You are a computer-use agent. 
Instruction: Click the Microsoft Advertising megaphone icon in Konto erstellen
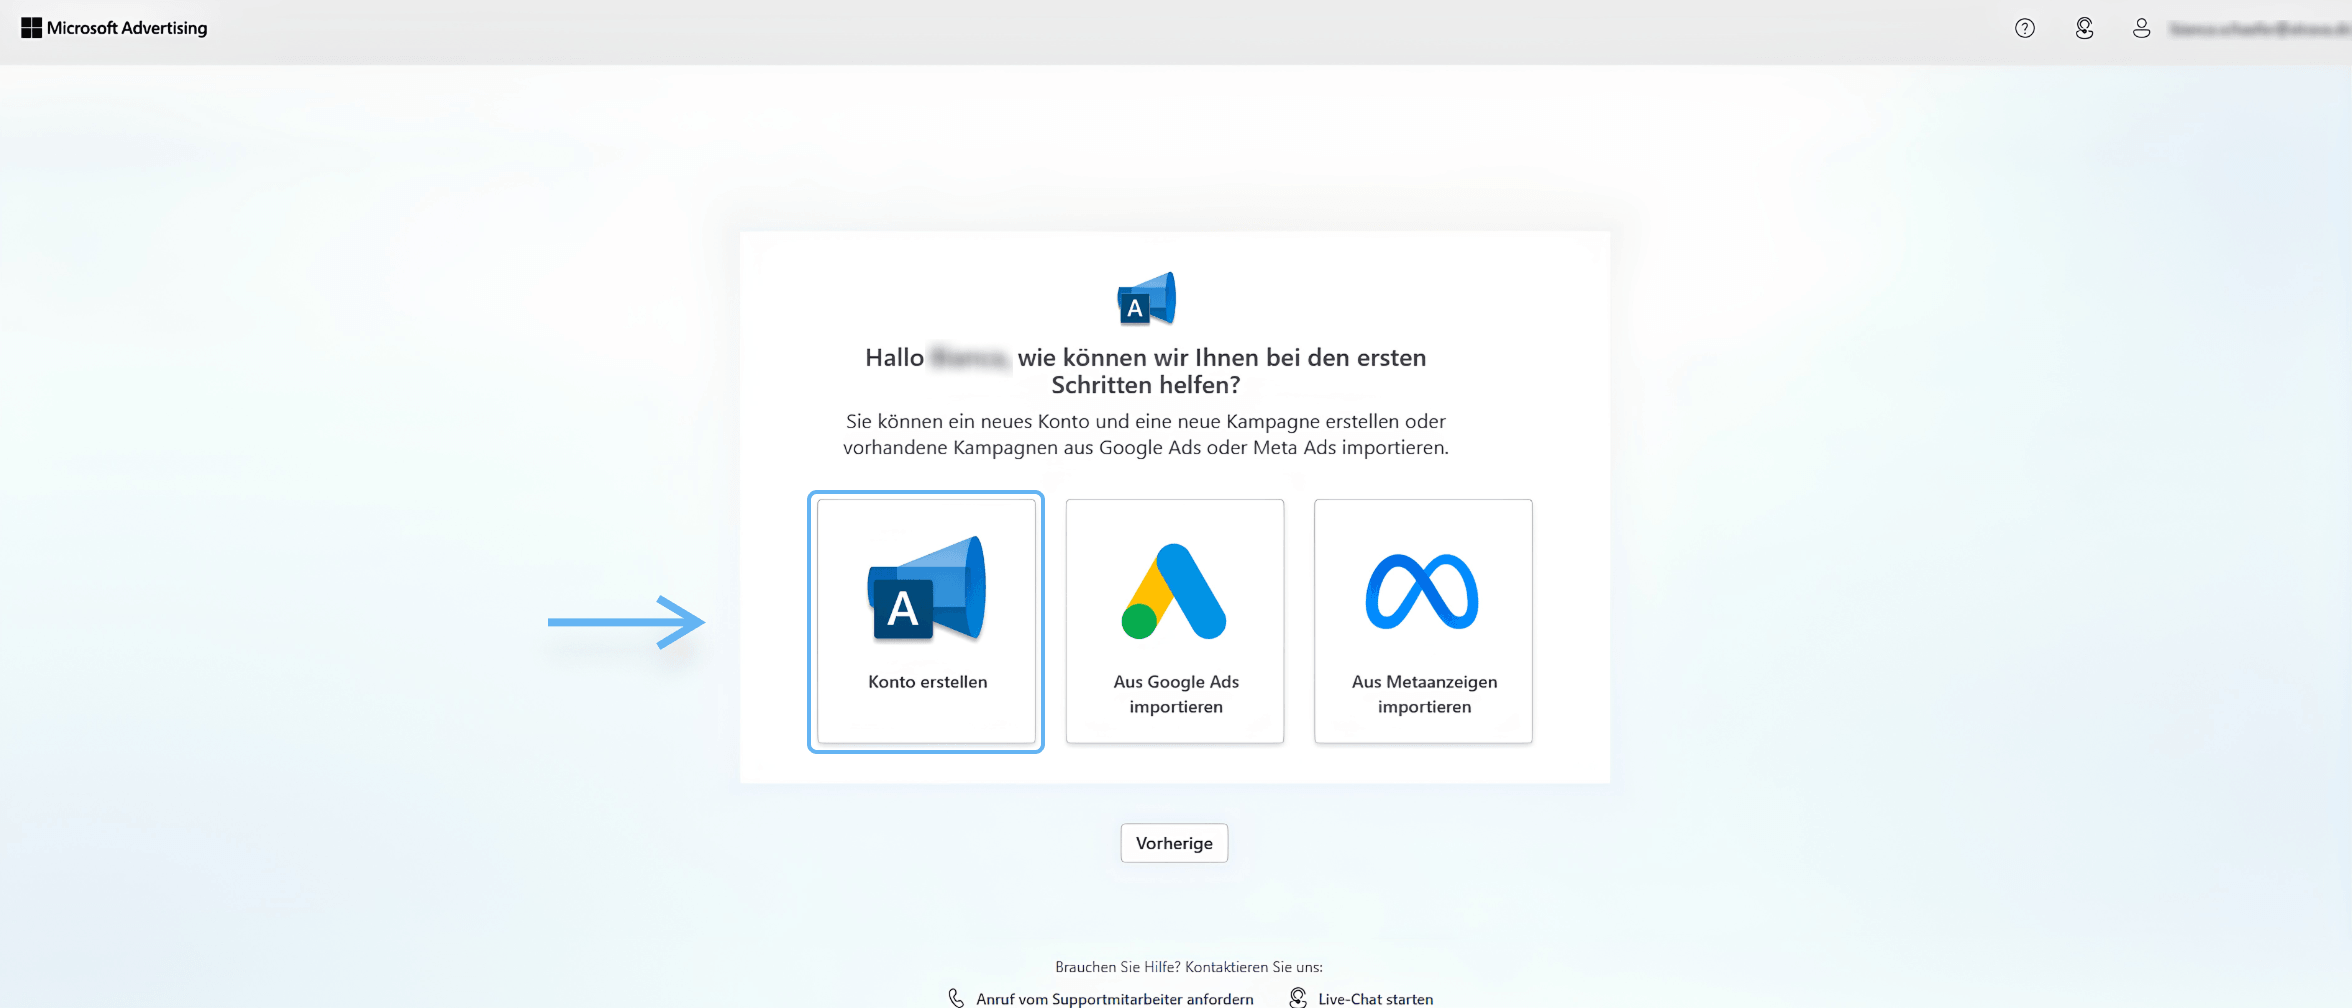coord(927,589)
